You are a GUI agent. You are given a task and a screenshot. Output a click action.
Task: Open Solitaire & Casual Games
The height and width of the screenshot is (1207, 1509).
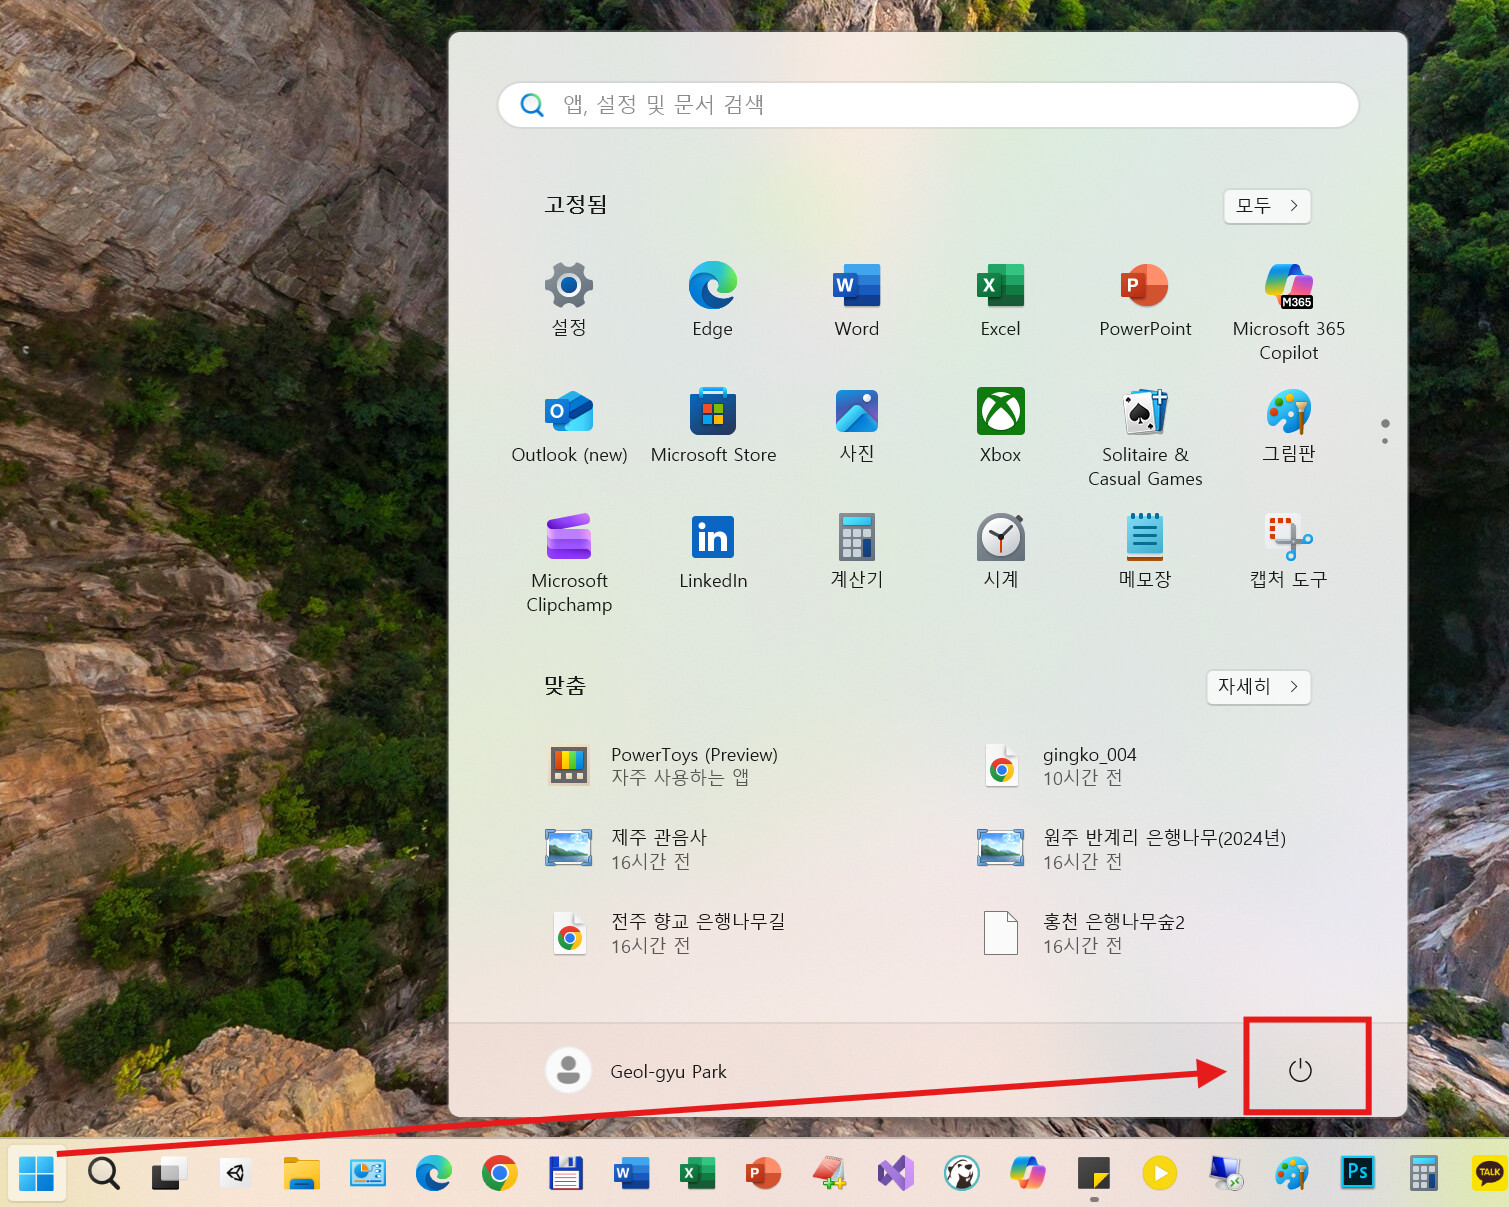tap(1145, 437)
